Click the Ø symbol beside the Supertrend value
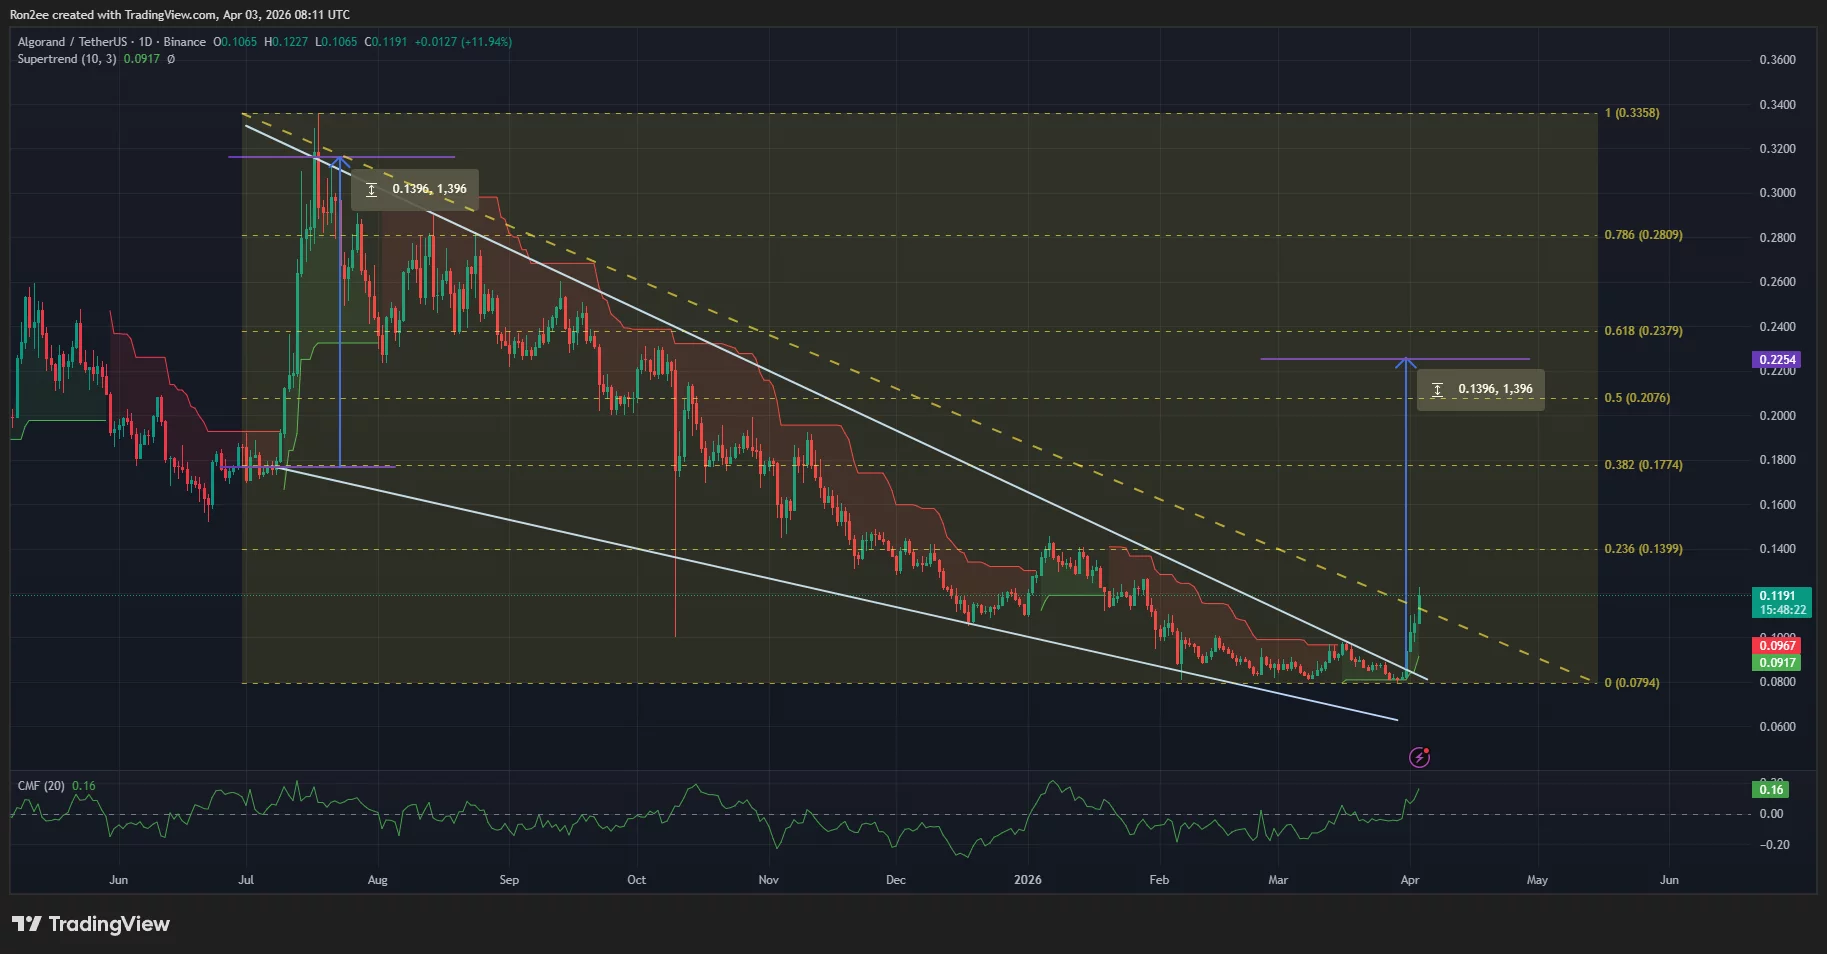The image size is (1827, 954). [x=170, y=59]
